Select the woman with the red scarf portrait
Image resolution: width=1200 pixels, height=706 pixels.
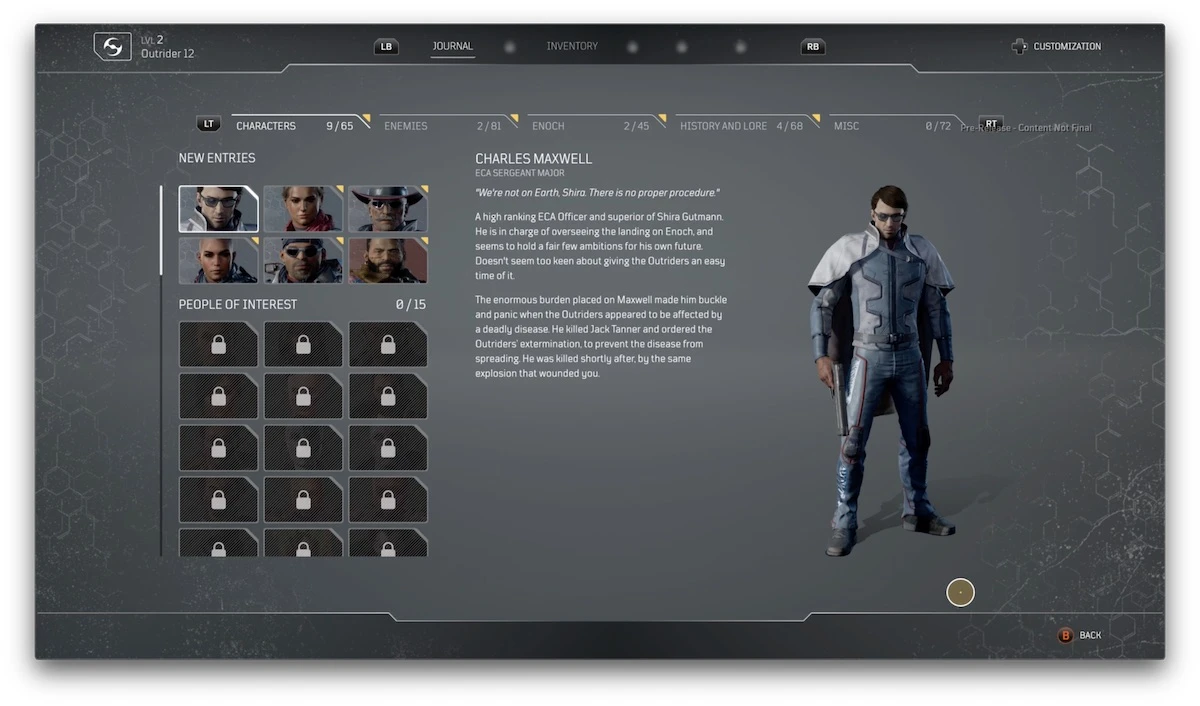(303, 208)
